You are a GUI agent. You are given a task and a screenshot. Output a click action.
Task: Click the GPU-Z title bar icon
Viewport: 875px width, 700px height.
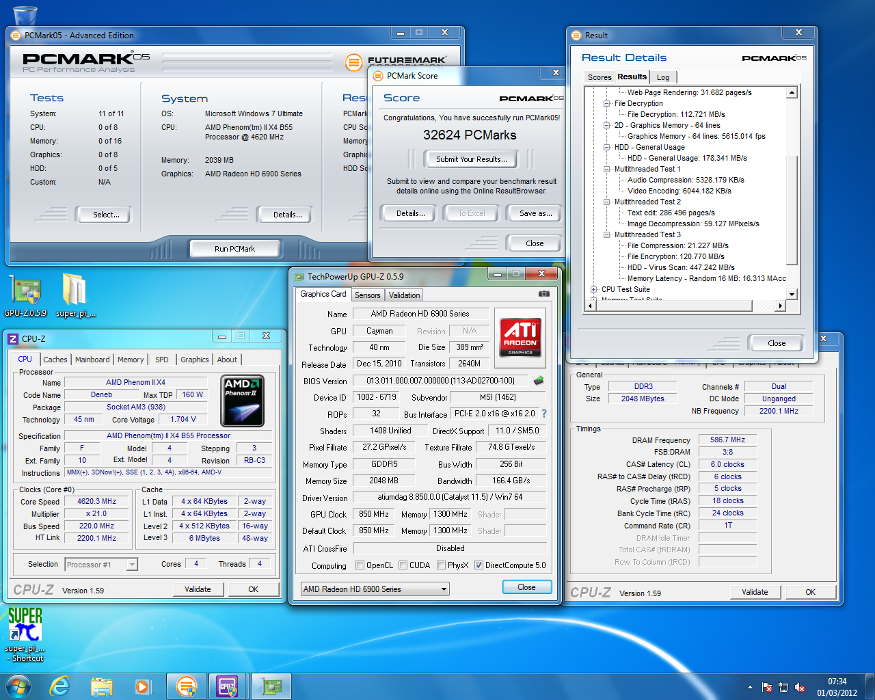[x=299, y=276]
